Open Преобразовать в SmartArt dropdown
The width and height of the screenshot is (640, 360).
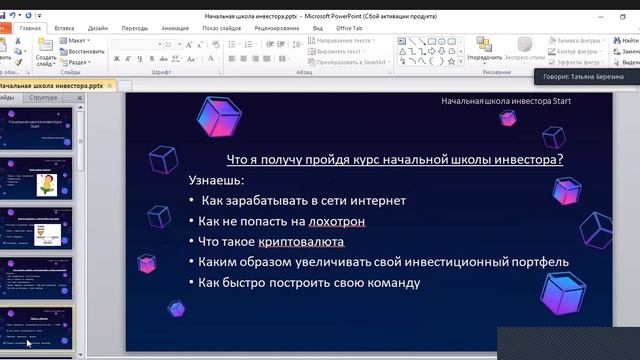point(349,62)
